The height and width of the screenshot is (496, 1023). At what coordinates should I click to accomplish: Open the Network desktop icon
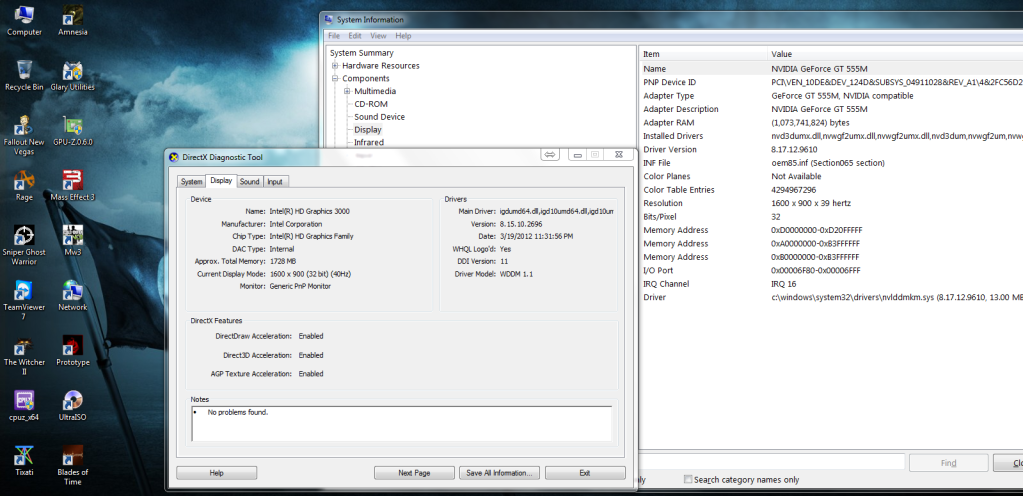72,295
